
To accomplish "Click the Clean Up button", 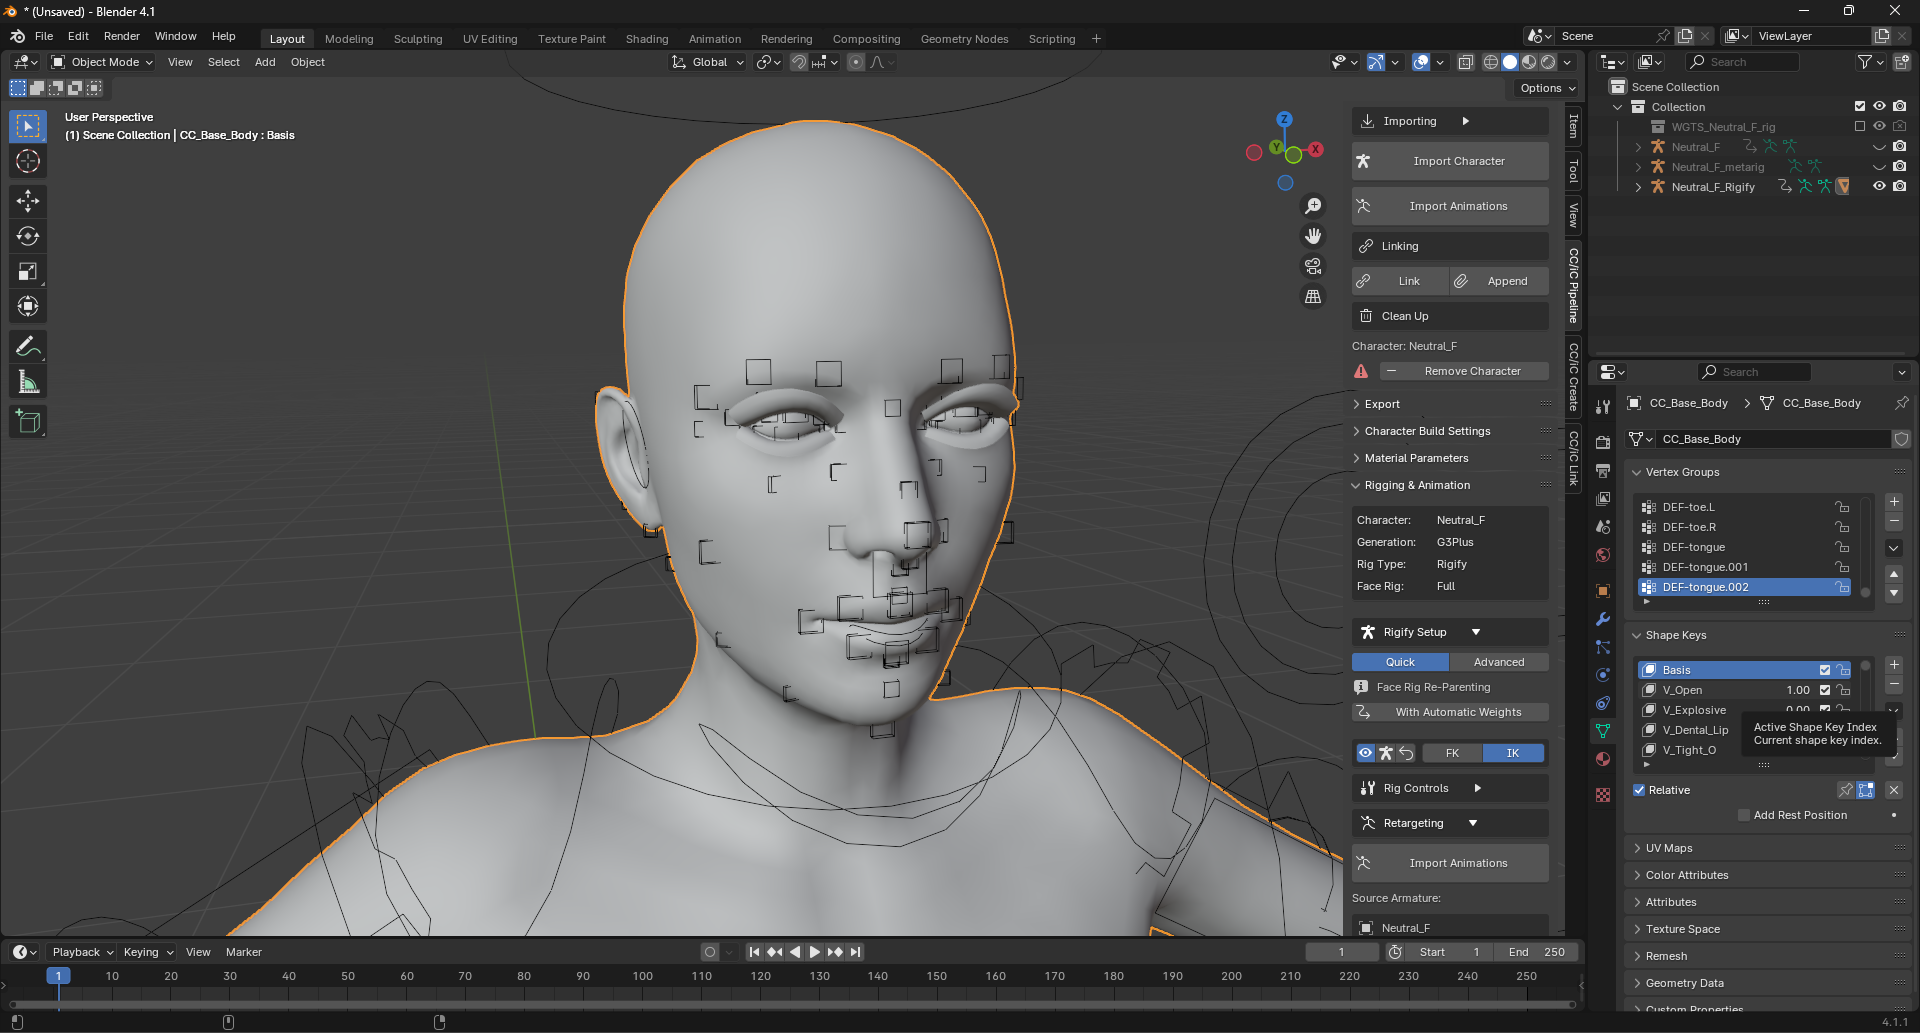I will 1450,316.
